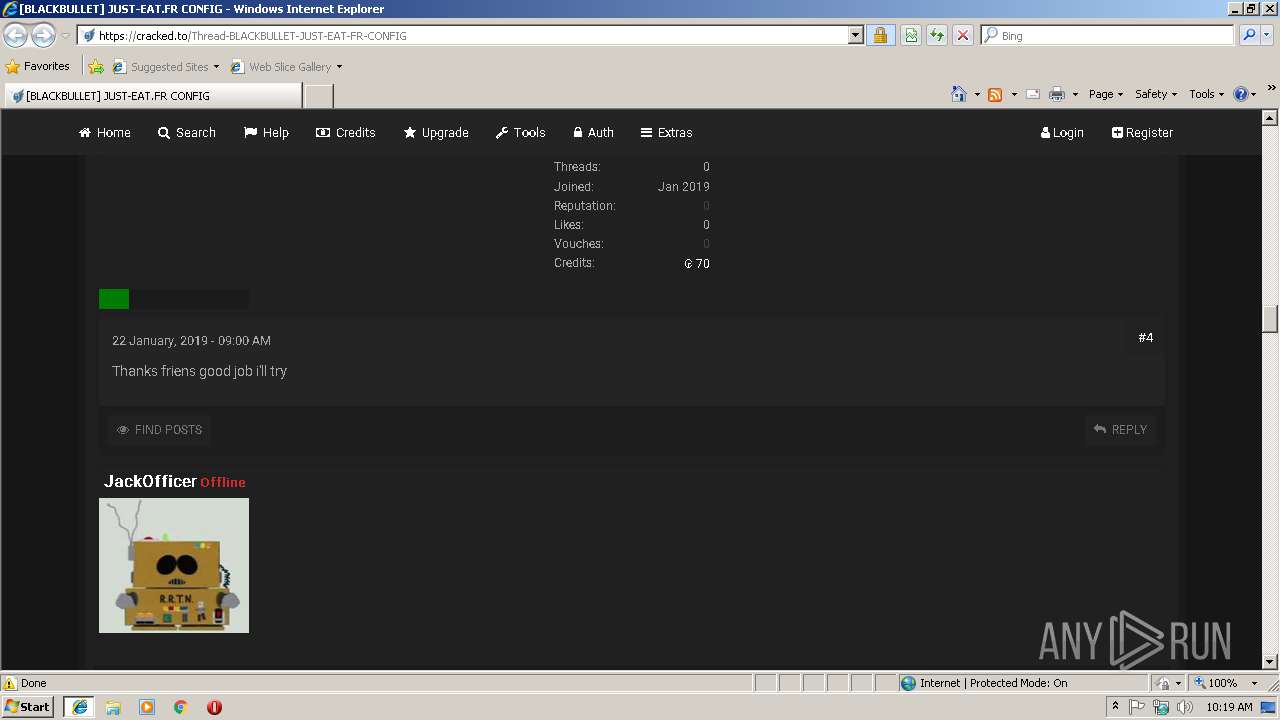
Task: Click JackOfficer's robot avatar image
Action: 174,565
